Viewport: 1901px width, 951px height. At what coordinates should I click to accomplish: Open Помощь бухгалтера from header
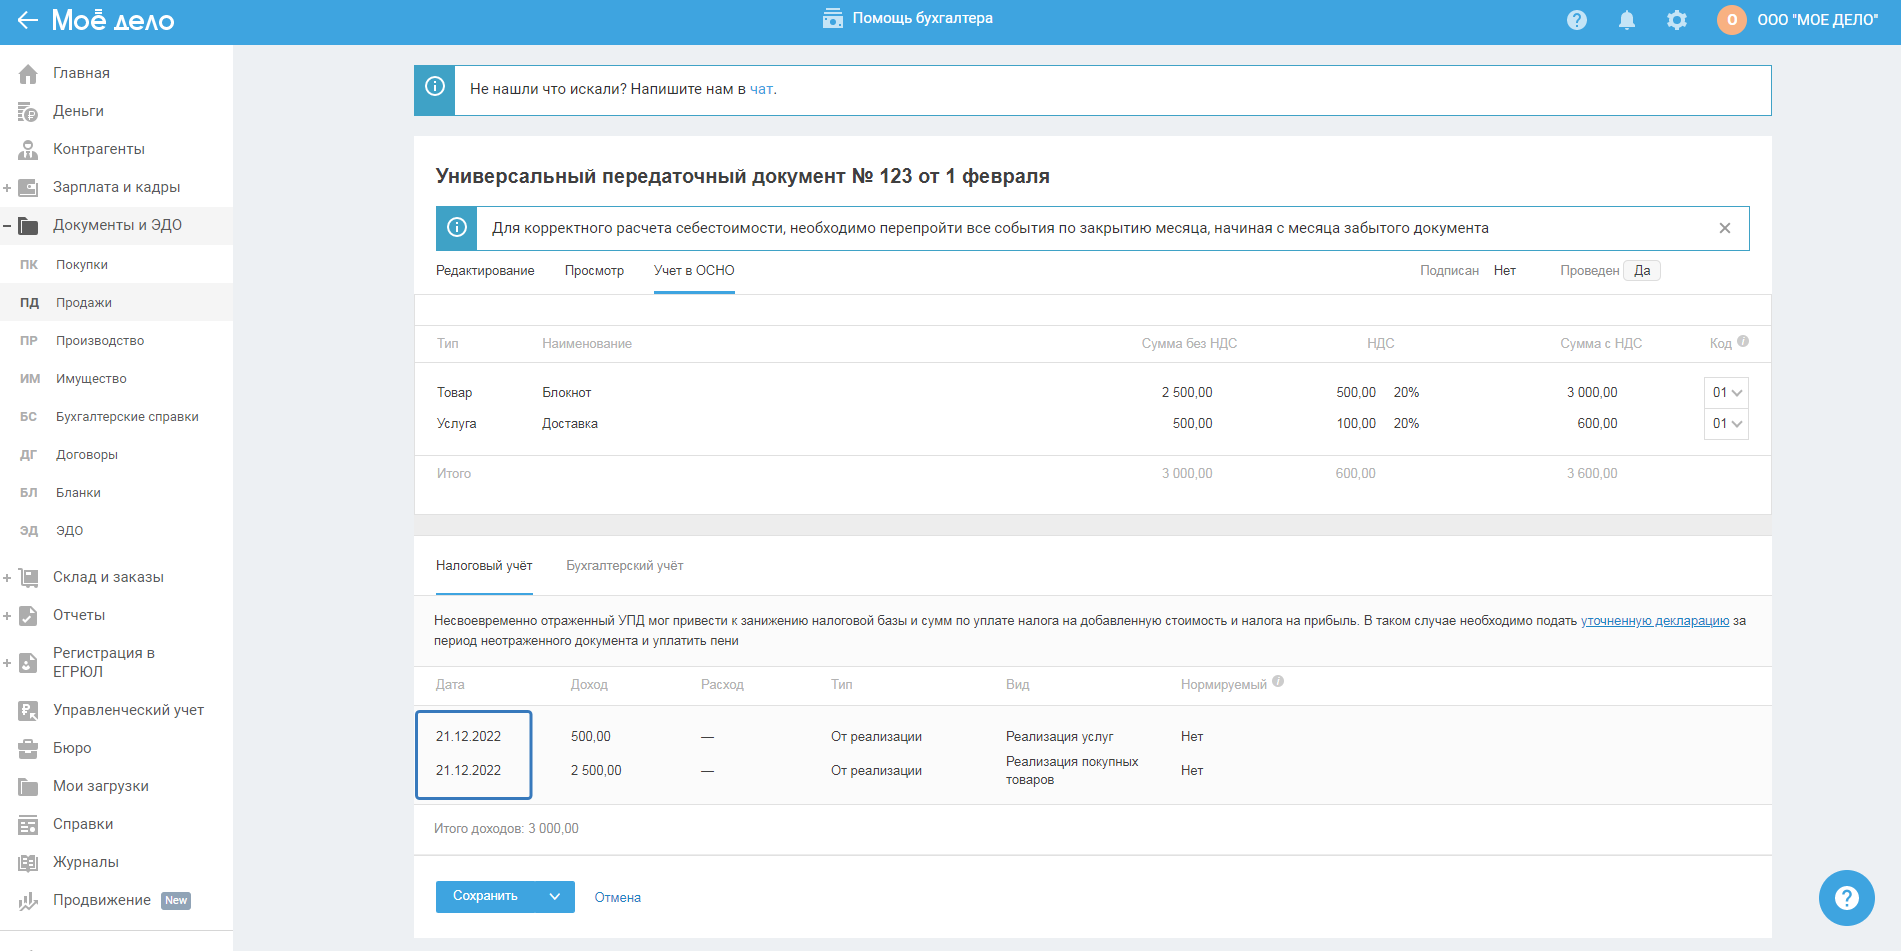click(x=907, y=19)
